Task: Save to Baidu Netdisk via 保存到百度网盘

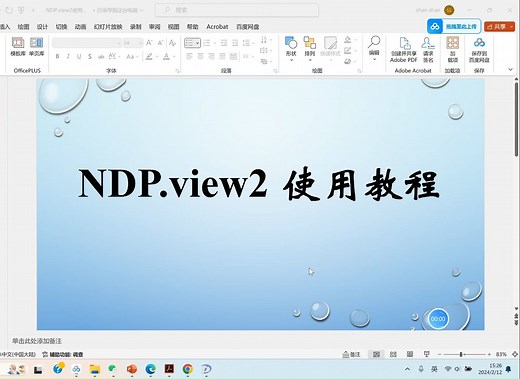Action: pyautogui.click(x=479, y=50)
